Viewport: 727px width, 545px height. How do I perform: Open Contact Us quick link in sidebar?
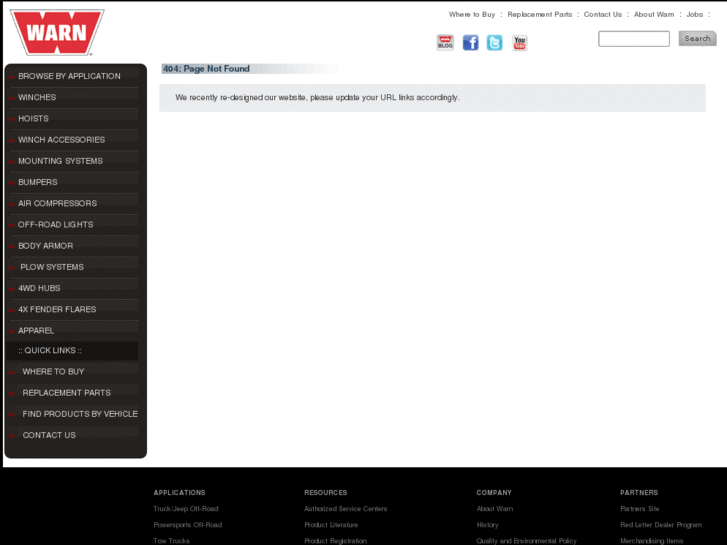coord(49,436)
